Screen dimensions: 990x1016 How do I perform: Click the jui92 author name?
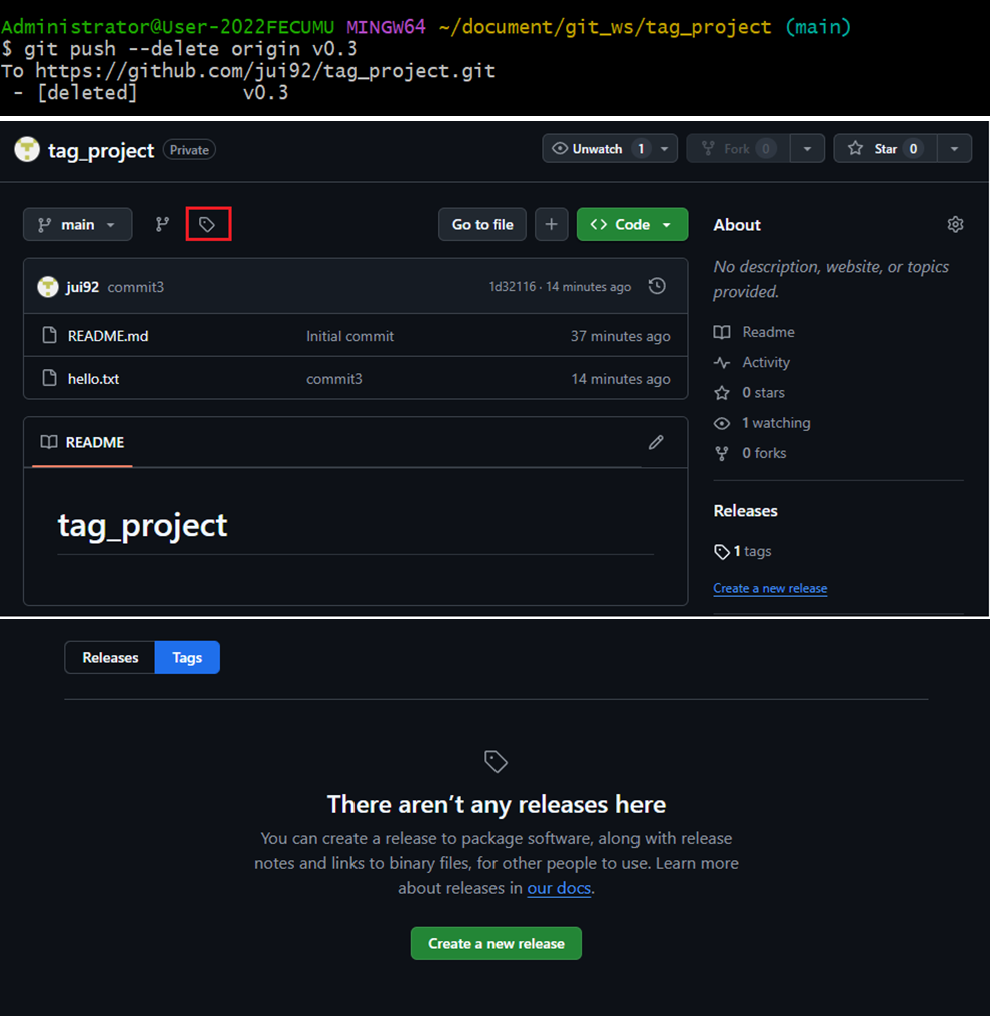(82, 286)
